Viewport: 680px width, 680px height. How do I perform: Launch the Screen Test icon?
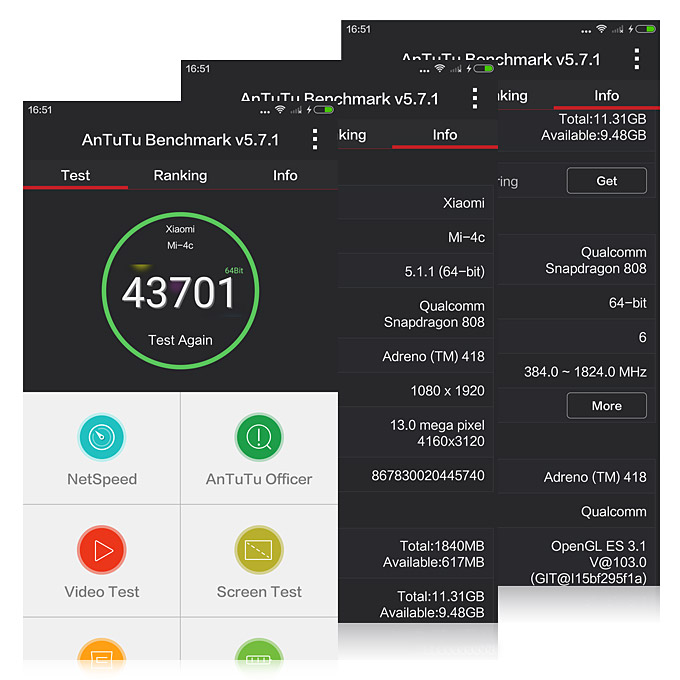click(x=259, y=550)
